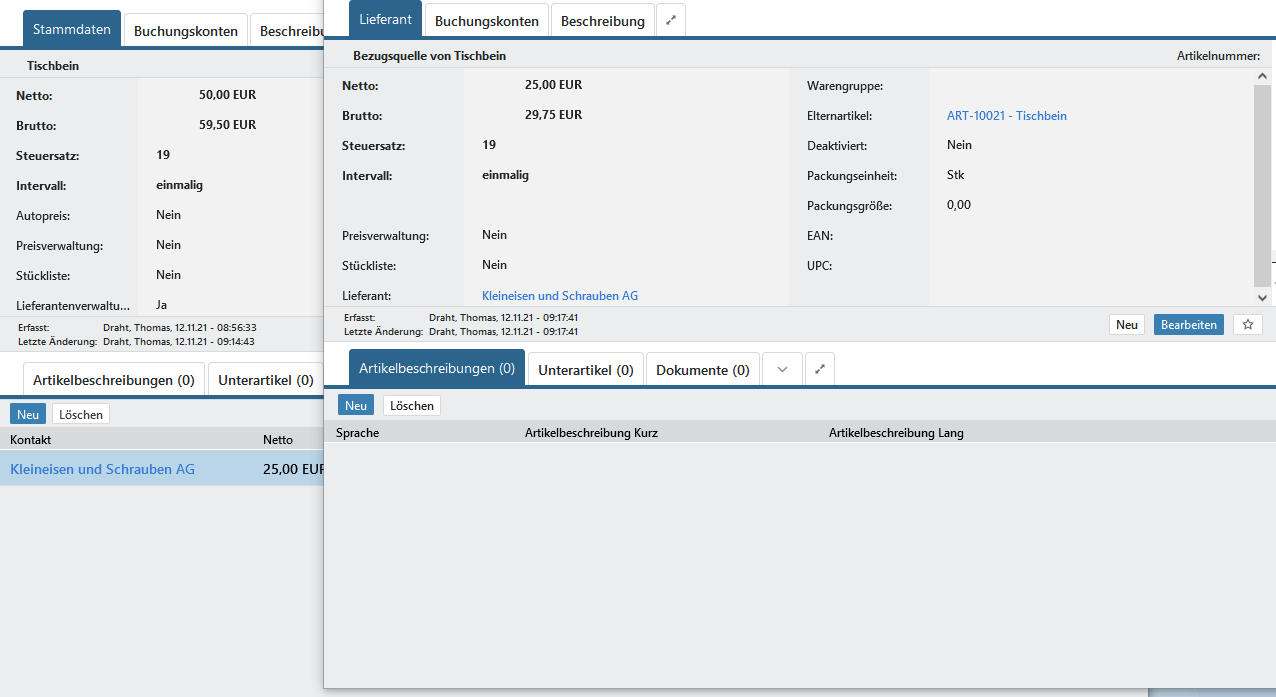Image resolution: width=1276 pixels, height=697 pixels.
Task: Expand the Lieferant panel with the top expand icon
Action: click(x=671, y=20)
